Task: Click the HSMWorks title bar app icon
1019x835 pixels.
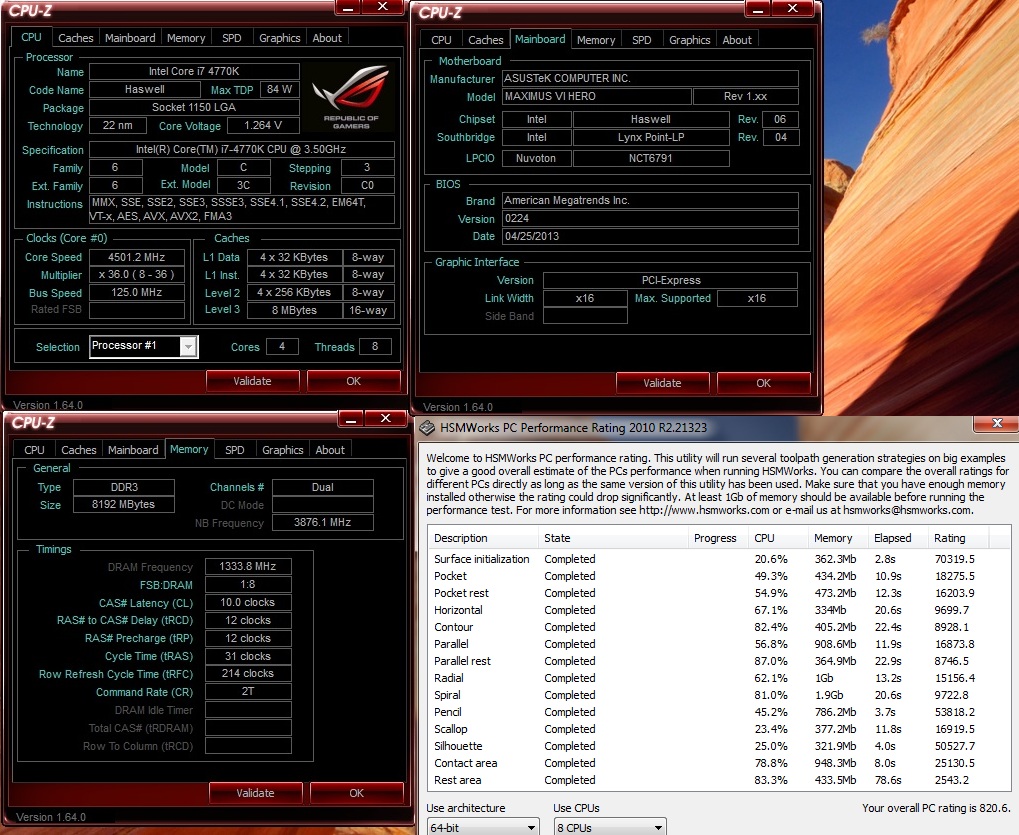Action: [427, 428]
